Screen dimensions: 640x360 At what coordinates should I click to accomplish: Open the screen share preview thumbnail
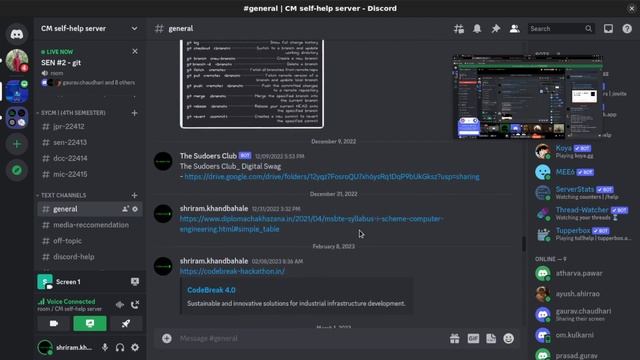pyautogui.click(x=528, y=97)
